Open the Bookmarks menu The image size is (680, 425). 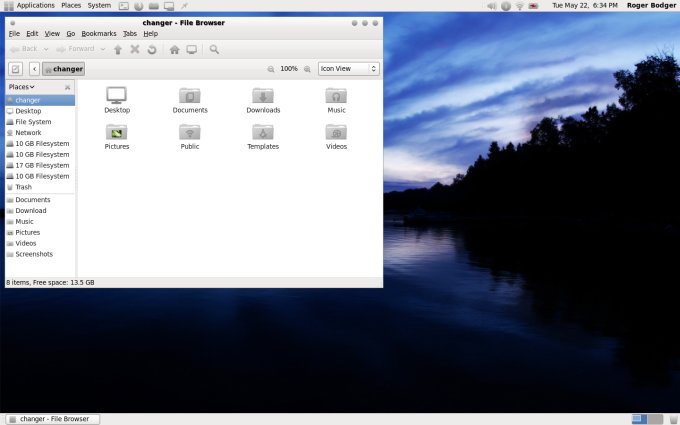(x=99, y=33)
